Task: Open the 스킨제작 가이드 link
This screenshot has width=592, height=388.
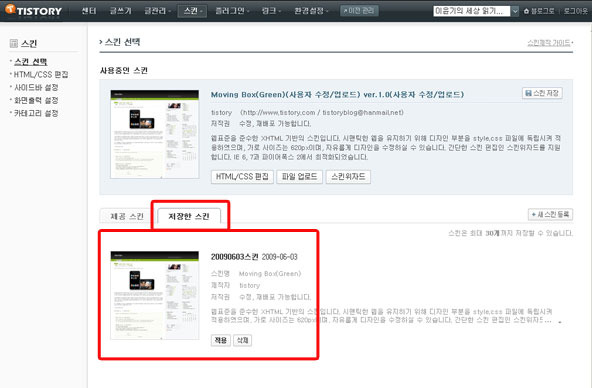Action: tap(549, 43)
